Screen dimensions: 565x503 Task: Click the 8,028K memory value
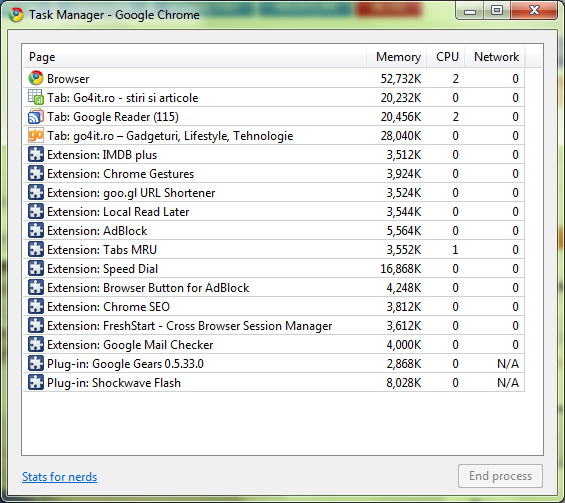coord(404,383)
